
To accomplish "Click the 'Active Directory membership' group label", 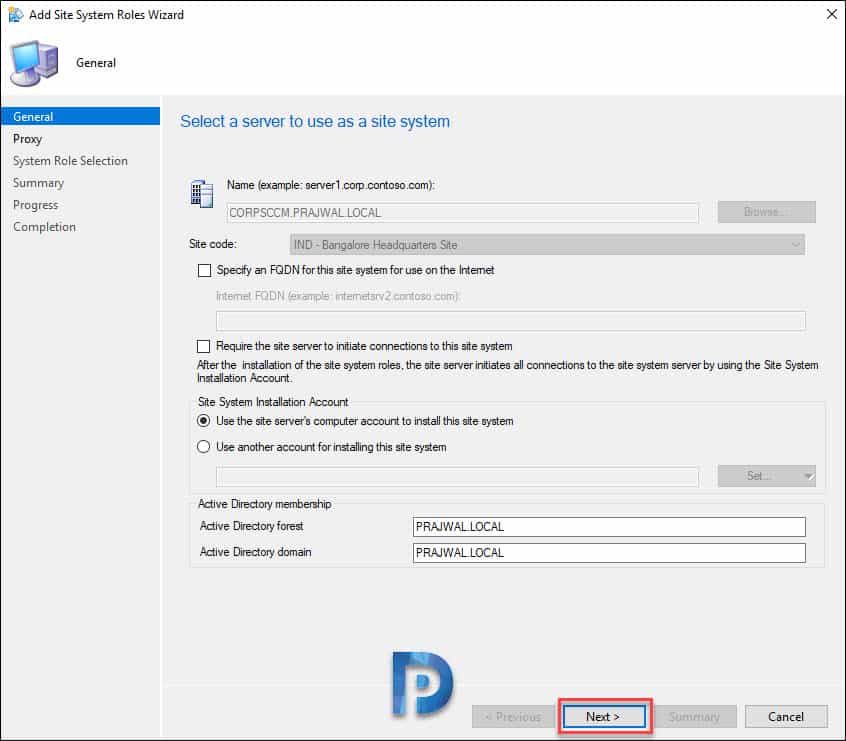I will (x=264, y=504).
